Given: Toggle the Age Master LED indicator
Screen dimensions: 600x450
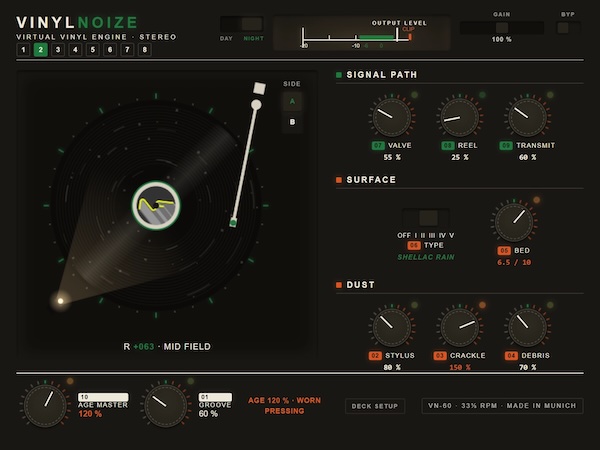Looking at the screenshot, I should [70, 381].
